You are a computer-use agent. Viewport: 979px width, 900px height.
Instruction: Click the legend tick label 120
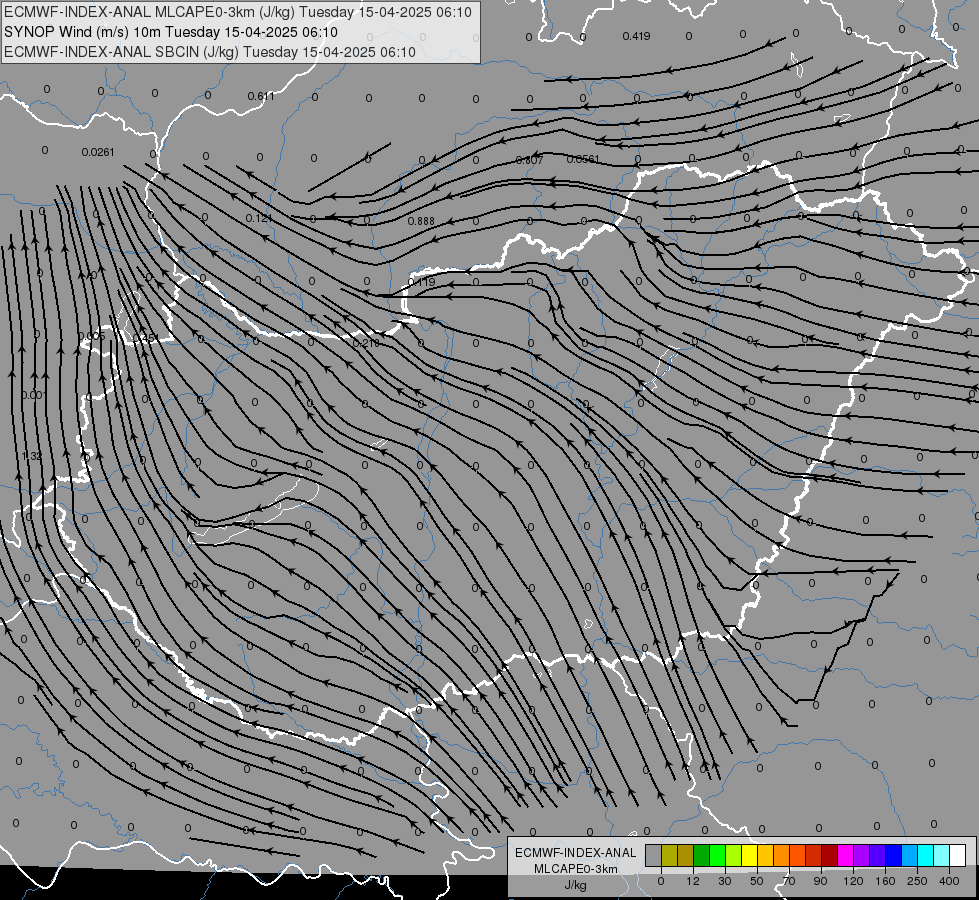click(853, 881)
